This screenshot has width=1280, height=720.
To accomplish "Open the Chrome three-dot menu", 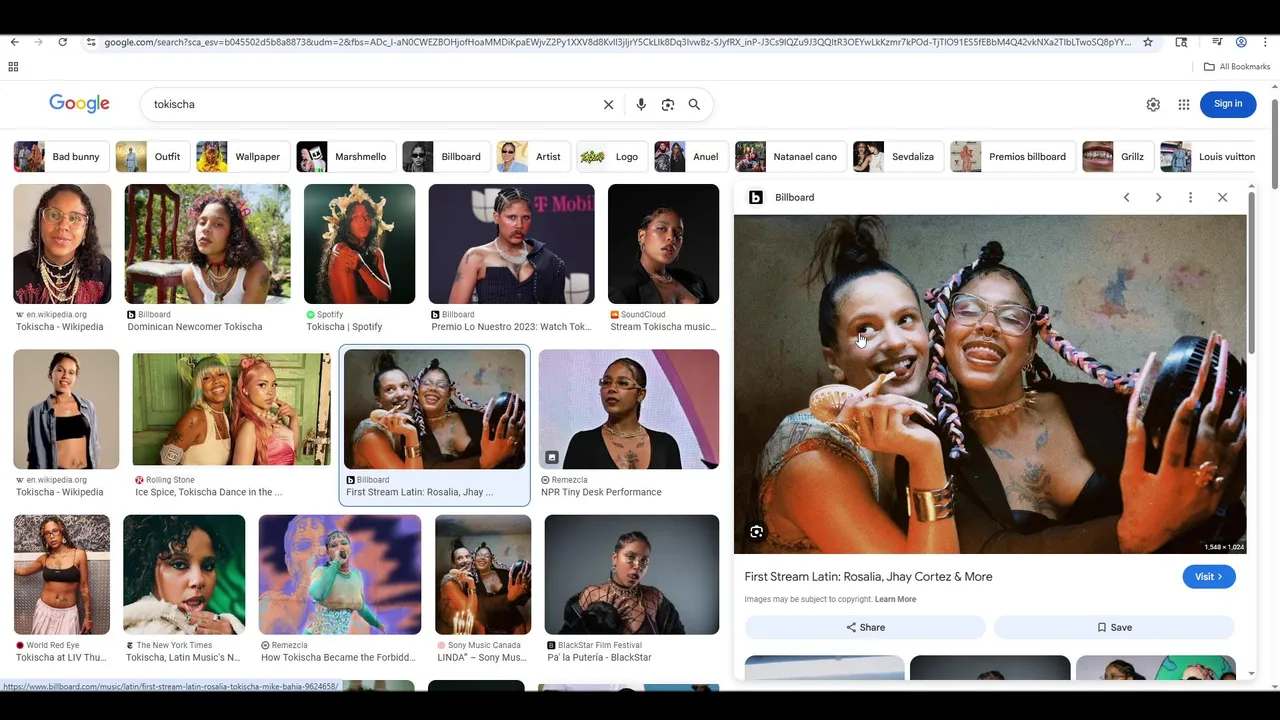I will pyautogui.click(x=1265, y=42).
